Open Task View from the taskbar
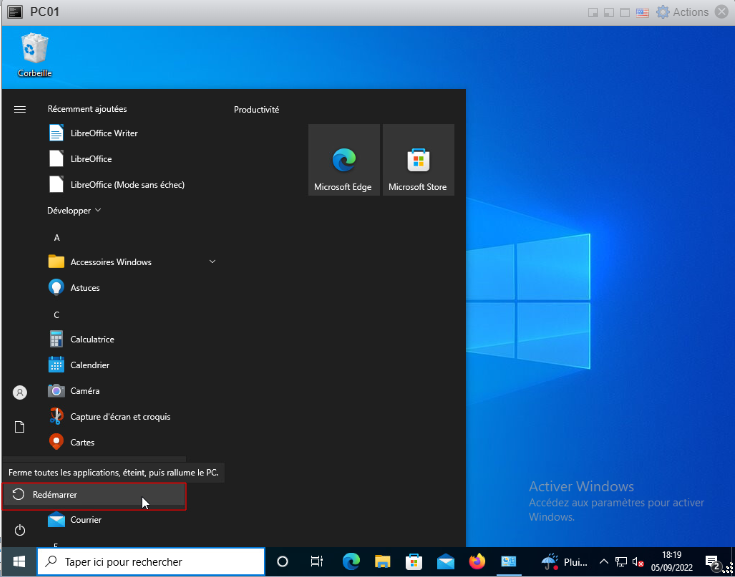 coord(316,562)
